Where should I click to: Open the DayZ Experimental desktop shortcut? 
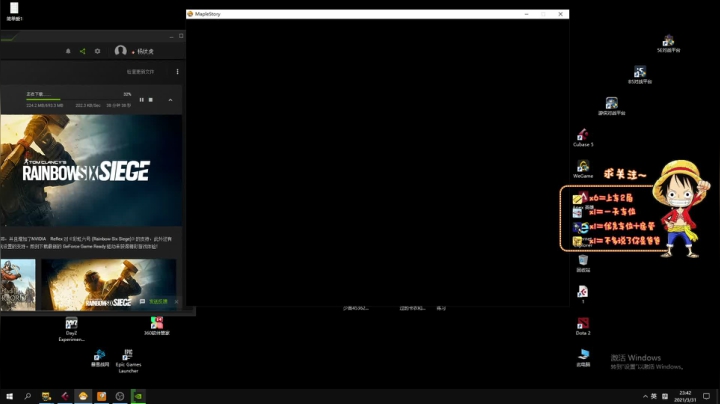[x=71, y=329]
